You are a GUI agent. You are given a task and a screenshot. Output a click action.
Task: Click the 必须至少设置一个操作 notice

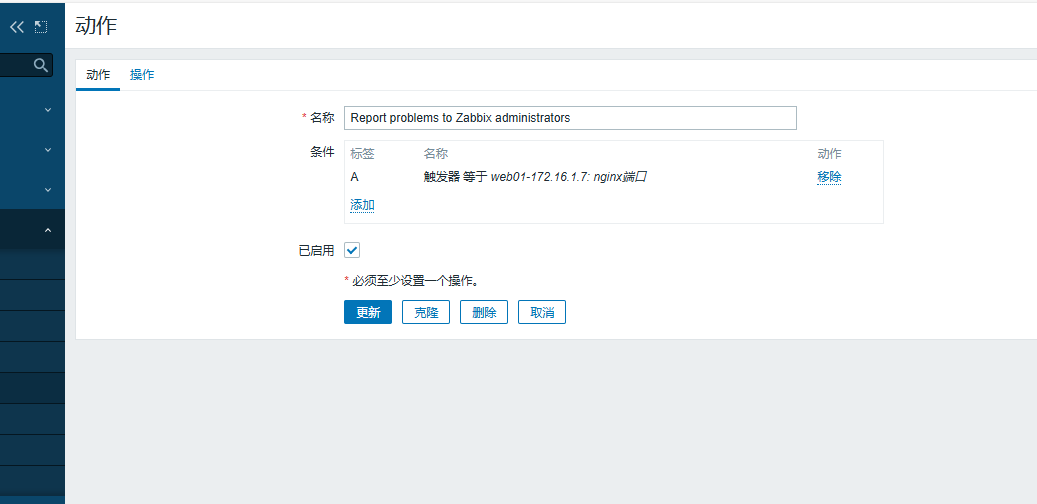point(412,281)
